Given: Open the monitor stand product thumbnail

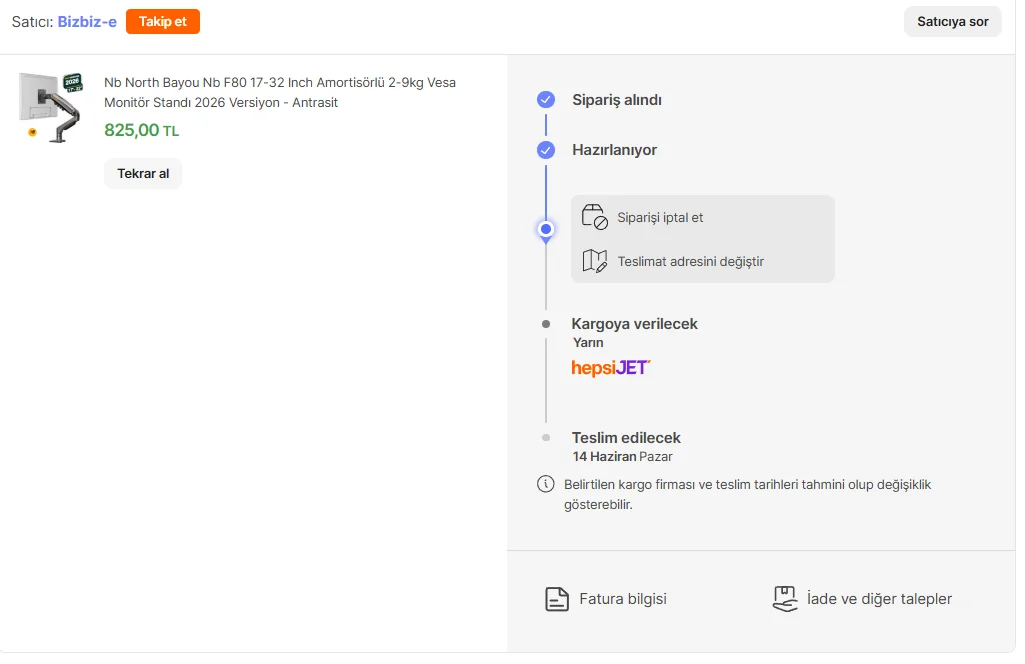Looking at the screenshot, I should tap(51, 107).
